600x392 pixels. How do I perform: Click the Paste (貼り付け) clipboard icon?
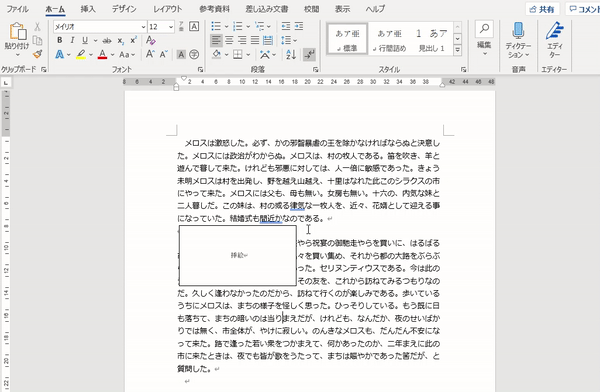(17, 31)
